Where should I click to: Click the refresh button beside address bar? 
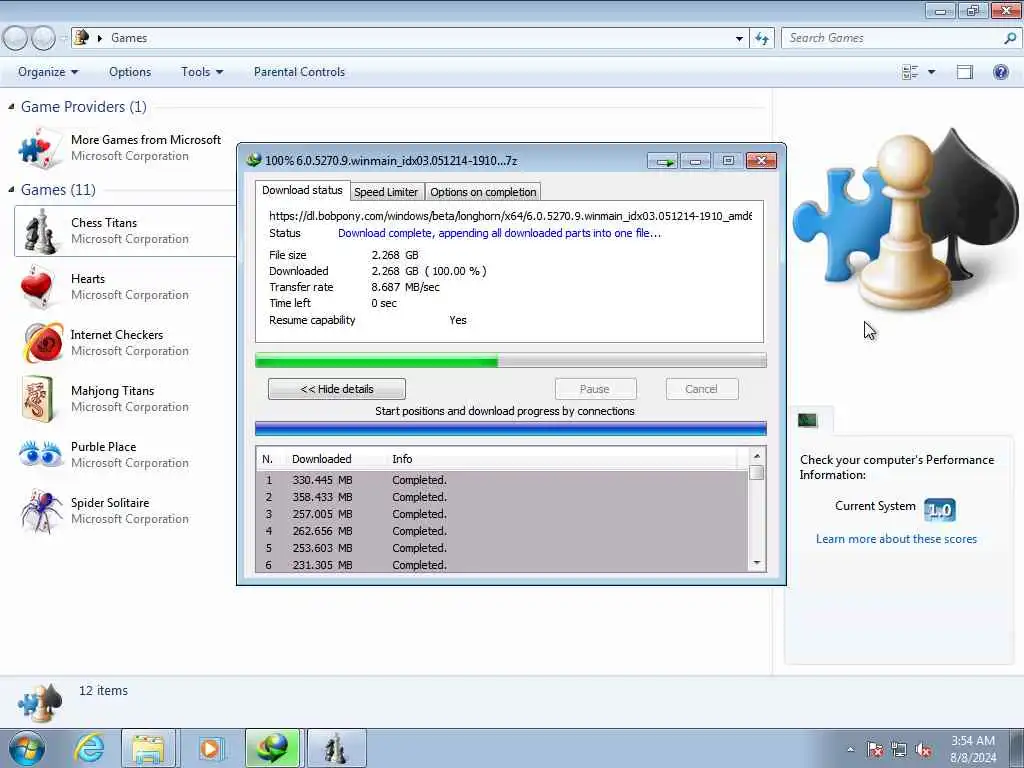[762, 39]
